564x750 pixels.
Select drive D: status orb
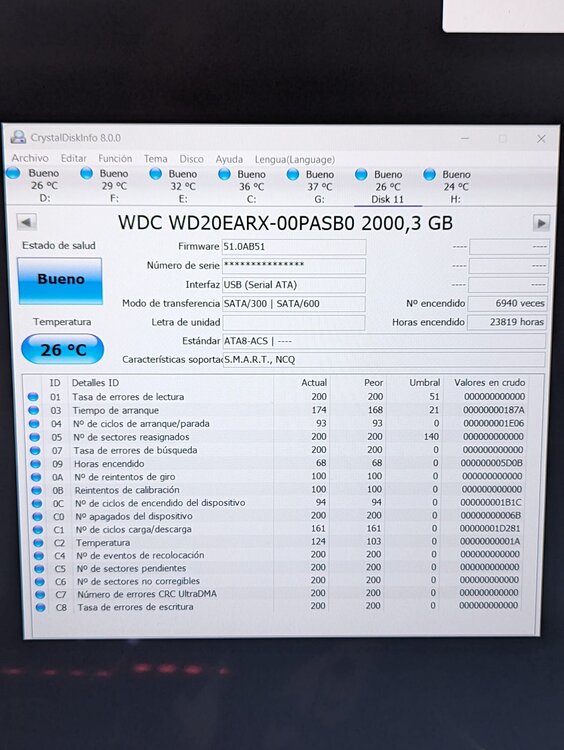tap(13, 173)
